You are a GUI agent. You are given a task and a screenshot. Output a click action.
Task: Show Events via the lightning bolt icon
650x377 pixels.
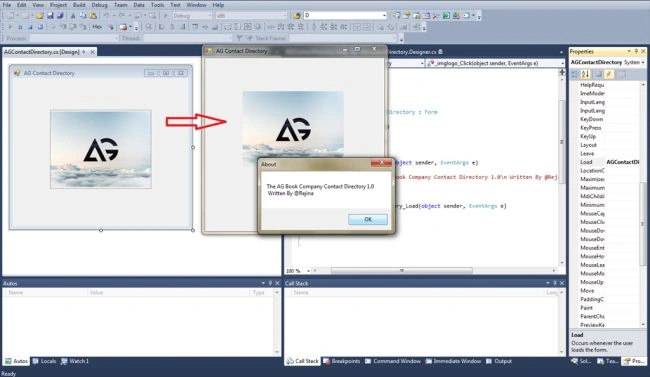tap(609, 74)
